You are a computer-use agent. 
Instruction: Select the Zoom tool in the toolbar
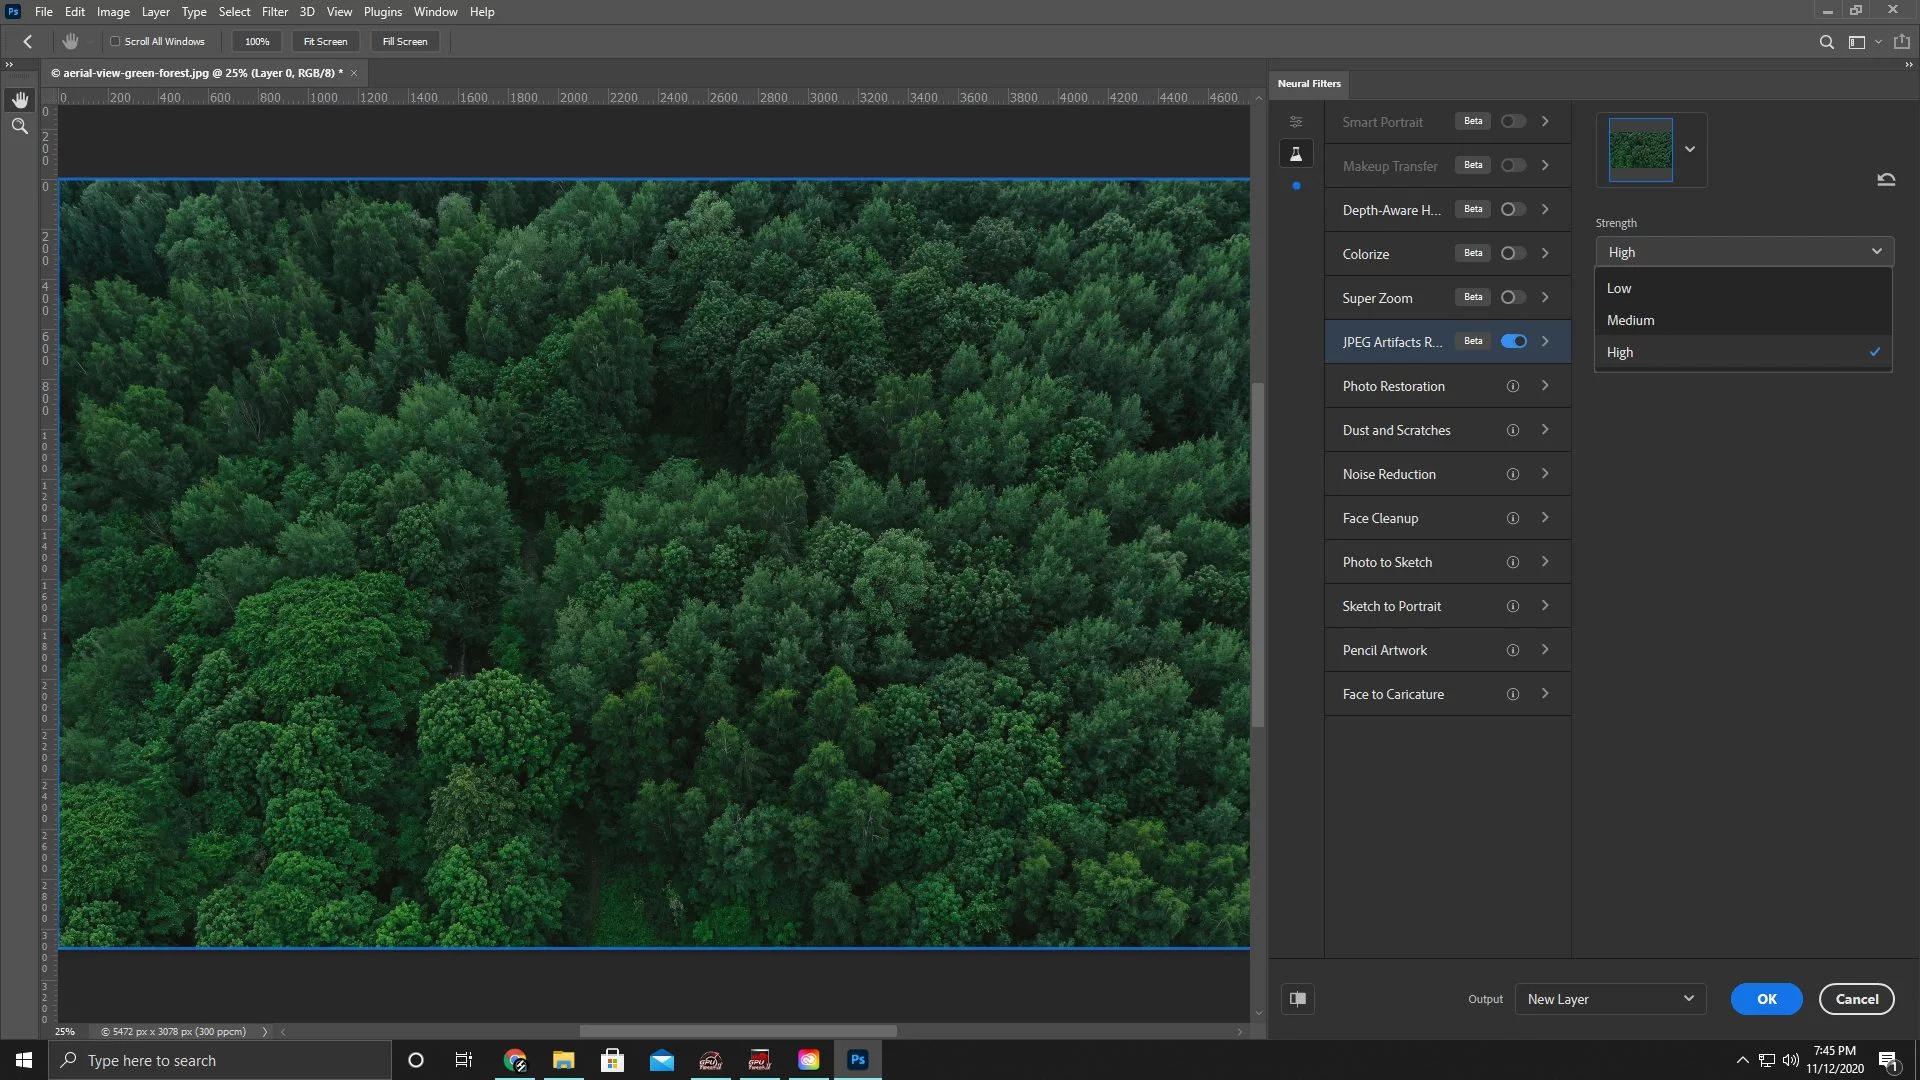click(20, 127)
